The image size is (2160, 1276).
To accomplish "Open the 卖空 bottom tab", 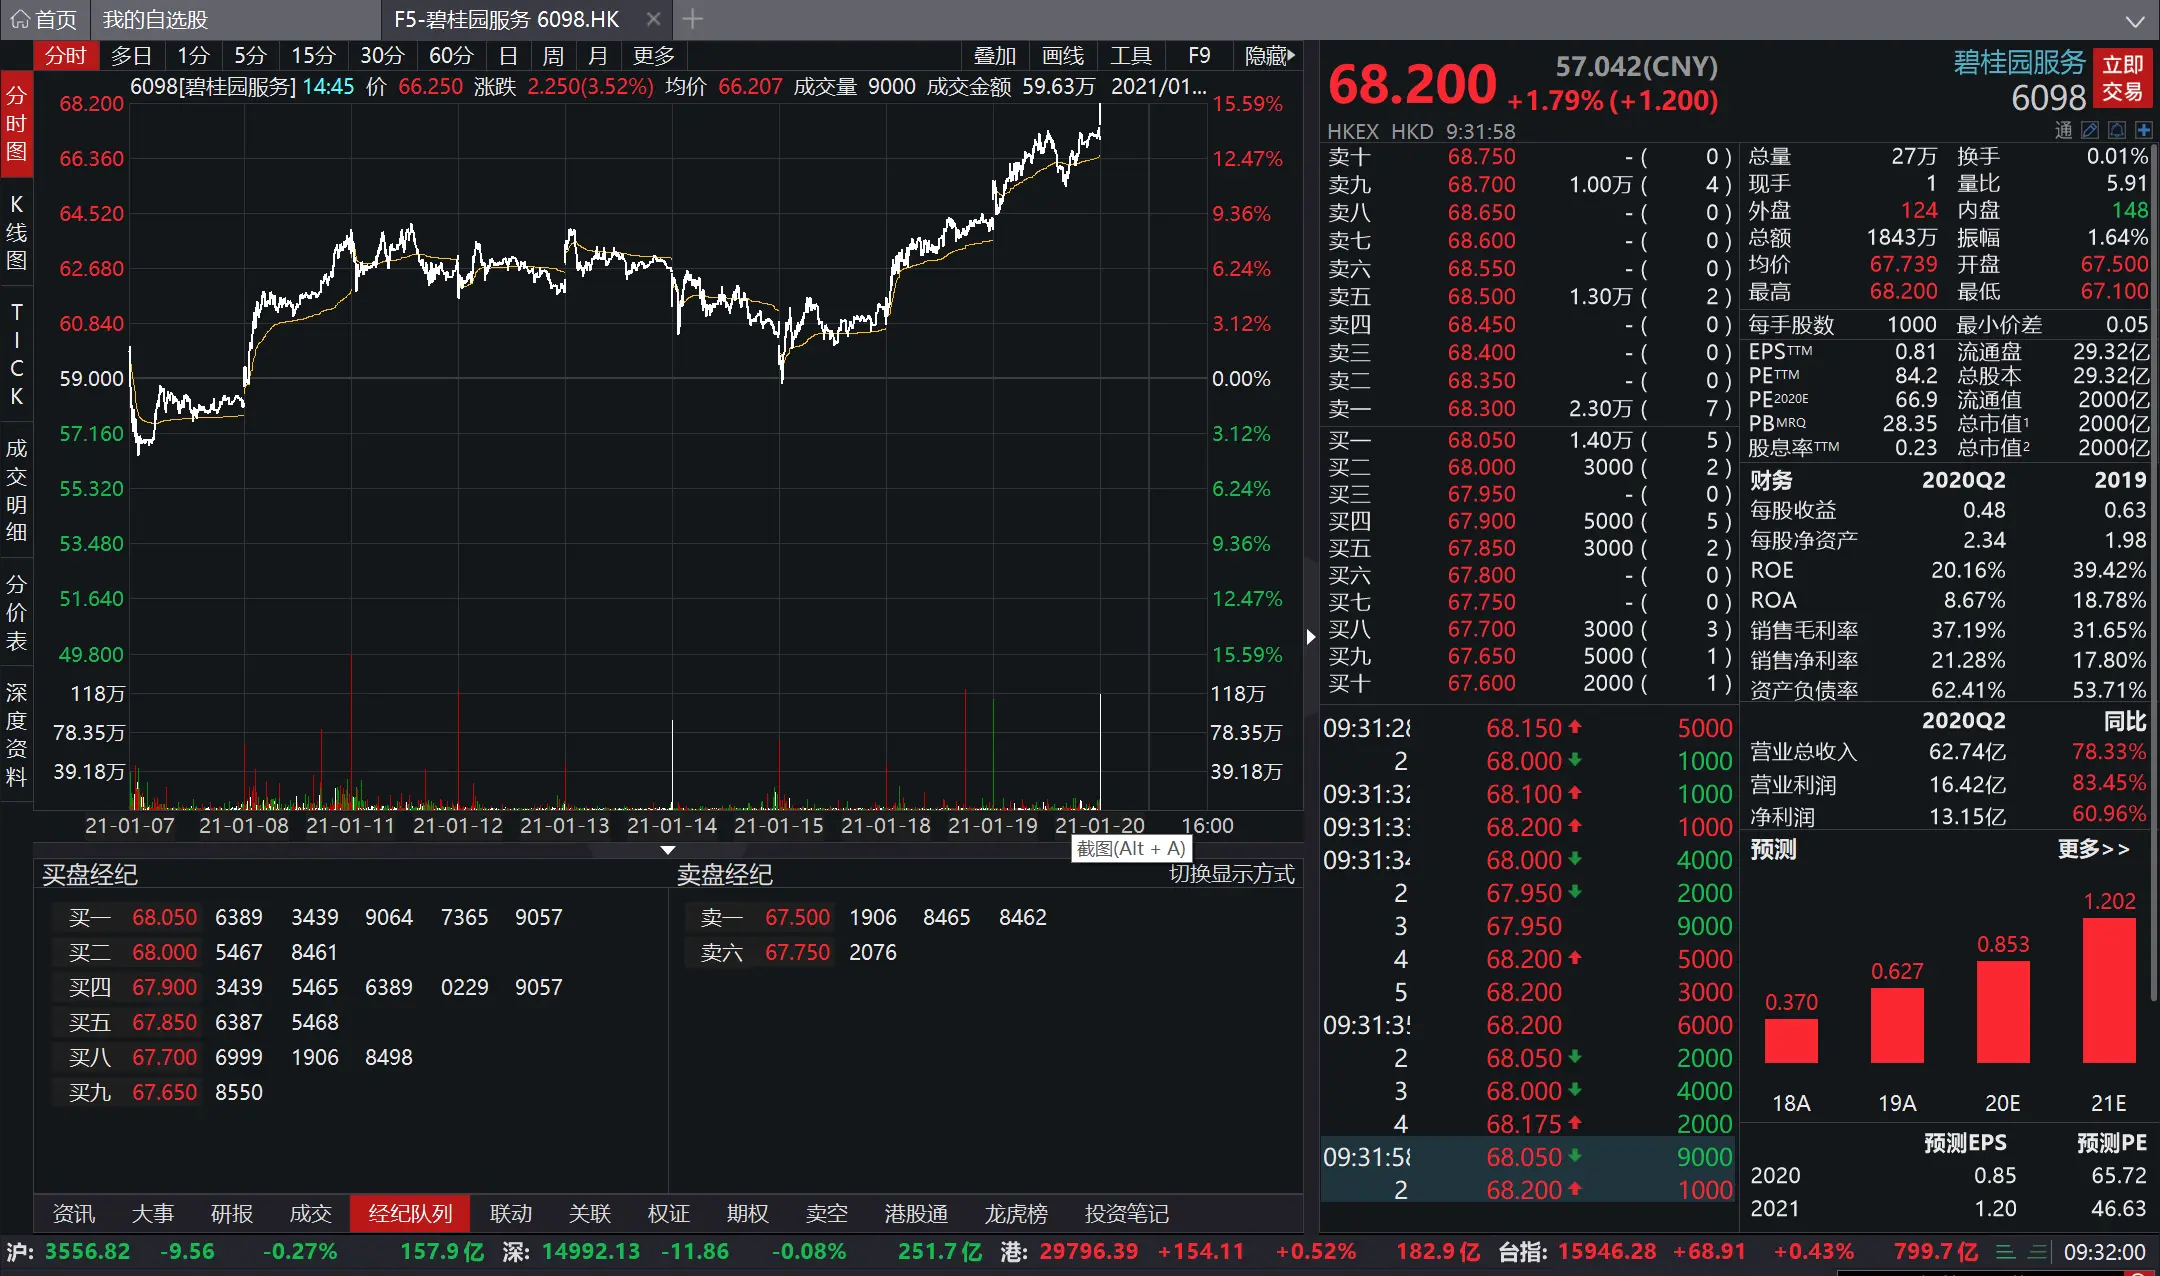I will [827, 1213].
